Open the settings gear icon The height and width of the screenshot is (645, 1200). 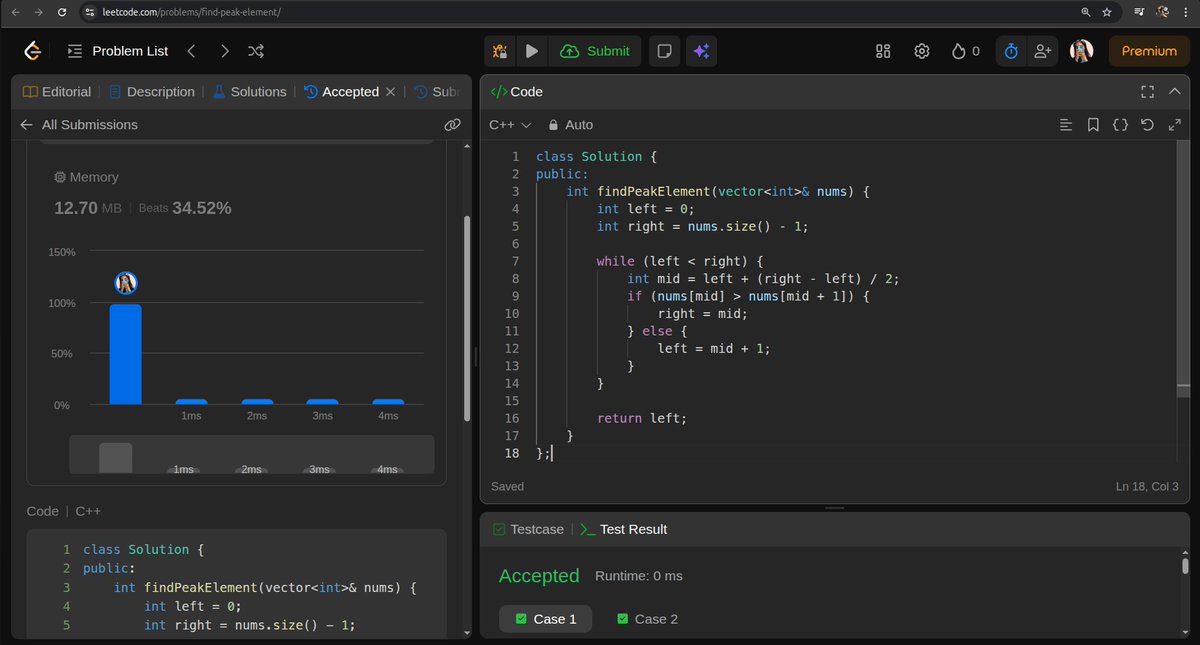click(922, 51)
